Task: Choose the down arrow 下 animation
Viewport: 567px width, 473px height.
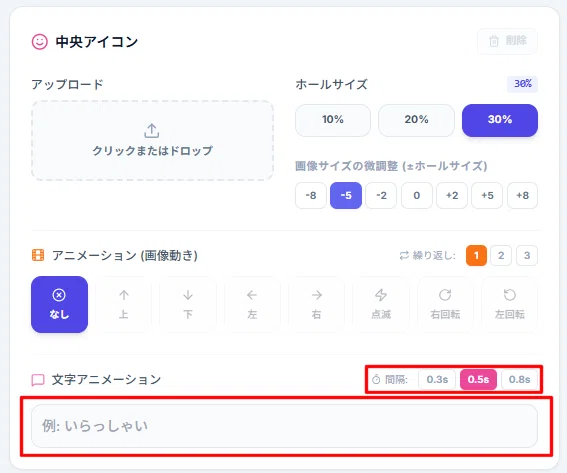Action: click(188, 304)
